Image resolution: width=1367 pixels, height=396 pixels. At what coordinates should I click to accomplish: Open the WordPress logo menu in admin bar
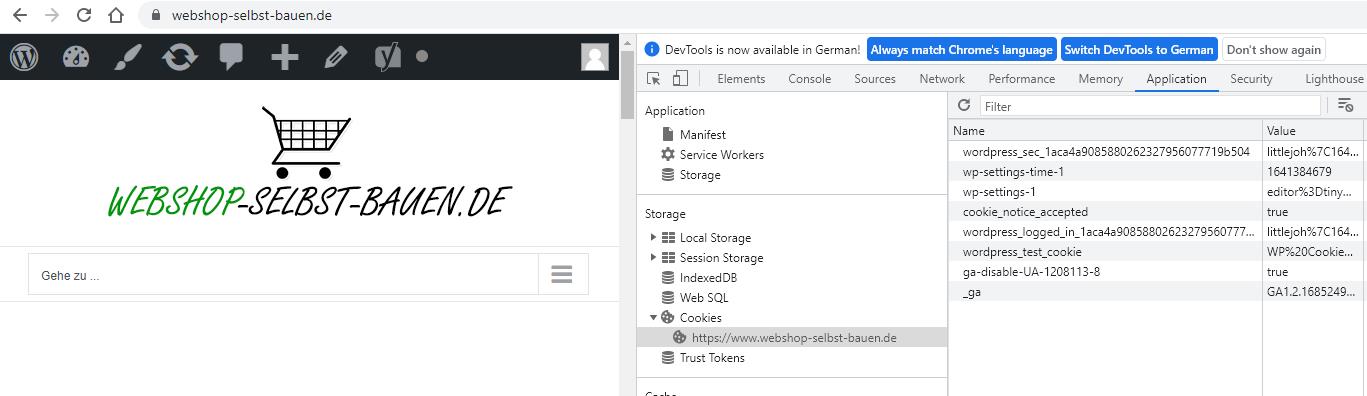click(x=24, y=57)
